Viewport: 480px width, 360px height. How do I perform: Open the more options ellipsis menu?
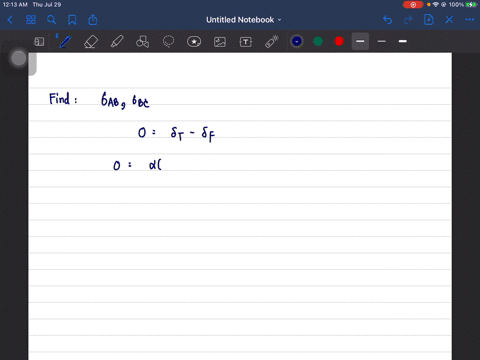pyautogui.click(x=470, y=20)
